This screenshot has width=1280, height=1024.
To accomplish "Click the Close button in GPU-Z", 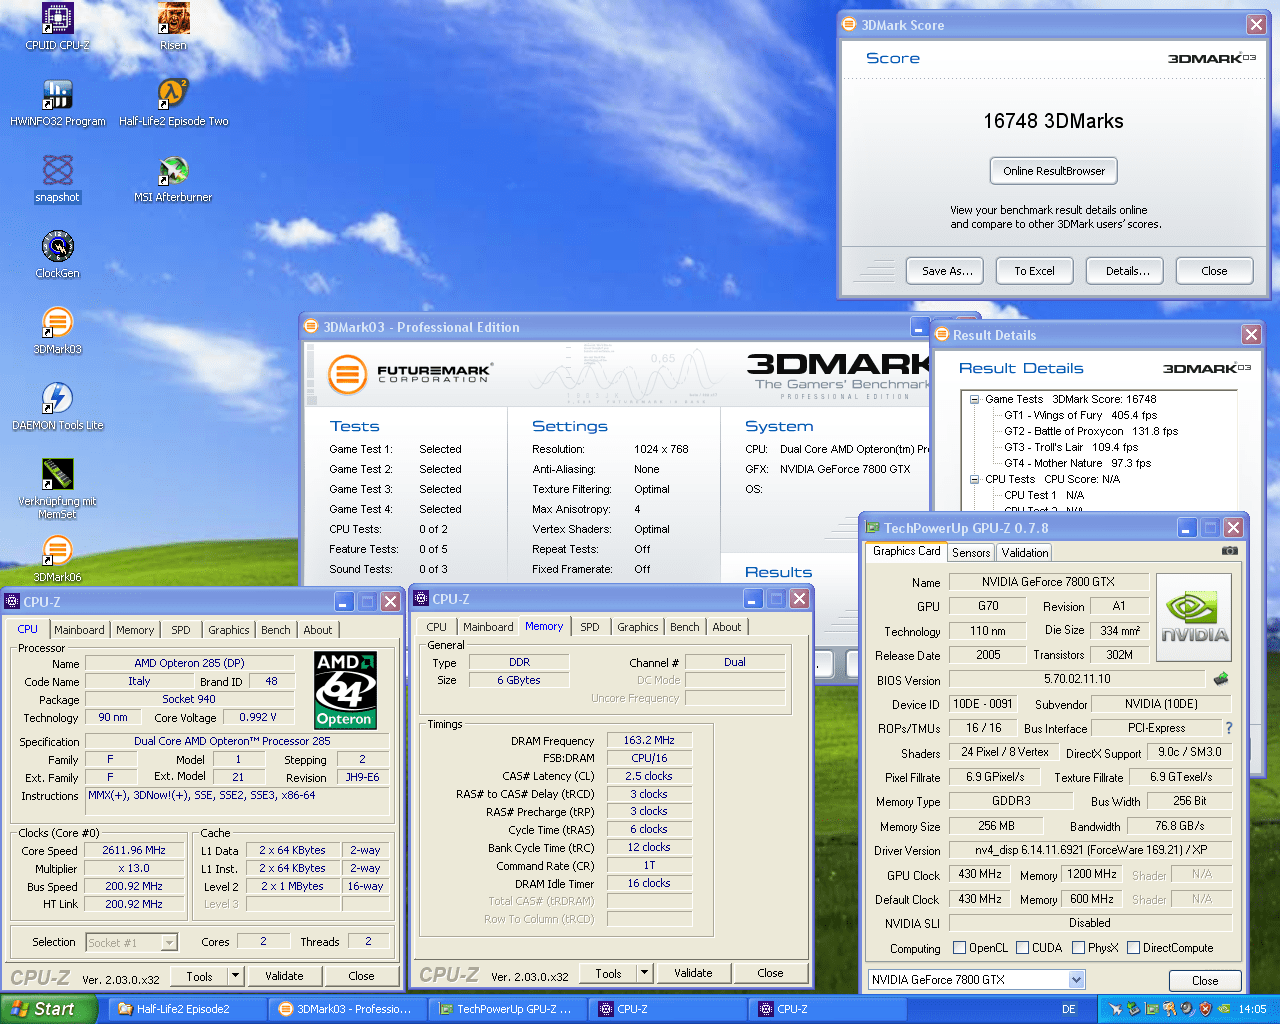I will 1205,981.
